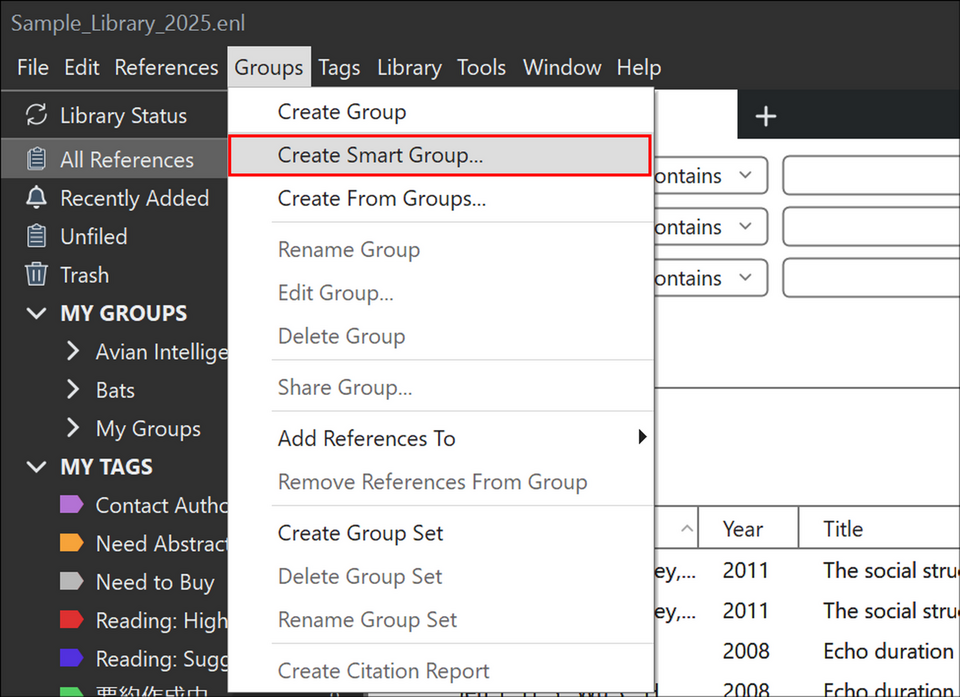Expand the My Groups group set
The width and height of the screenshot is (960, 697).
[x=73, y=428]
